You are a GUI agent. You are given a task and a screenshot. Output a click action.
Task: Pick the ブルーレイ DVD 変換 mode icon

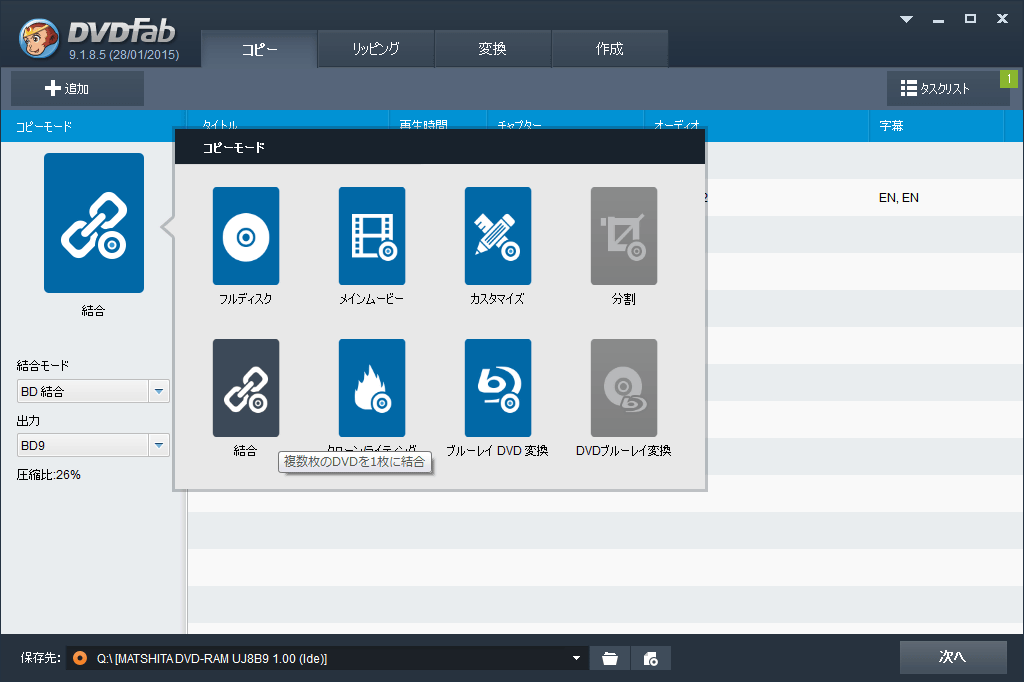498,387
